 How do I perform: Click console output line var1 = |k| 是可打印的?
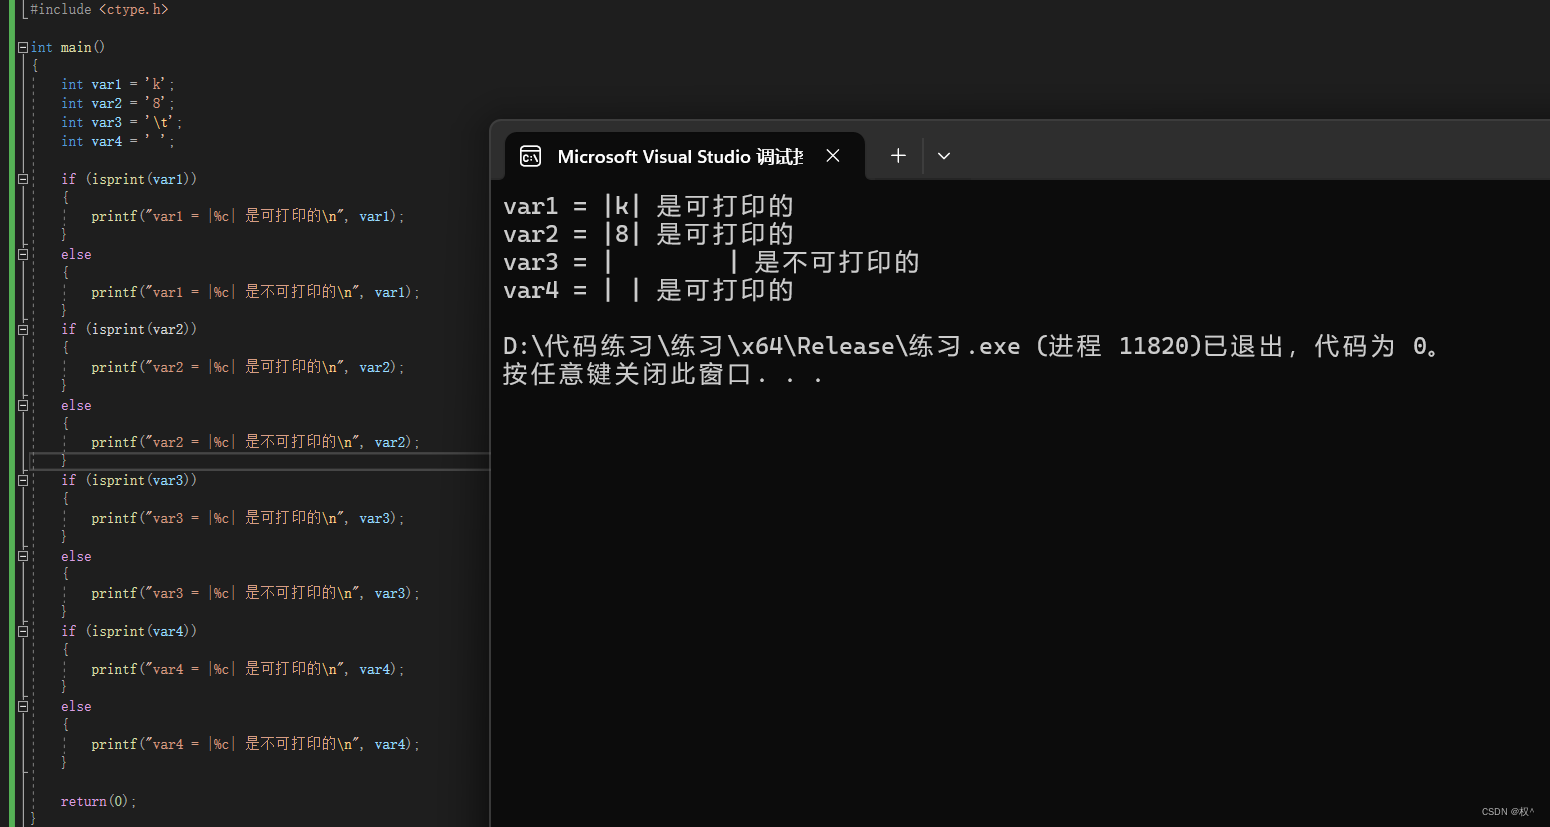point(648,207)
